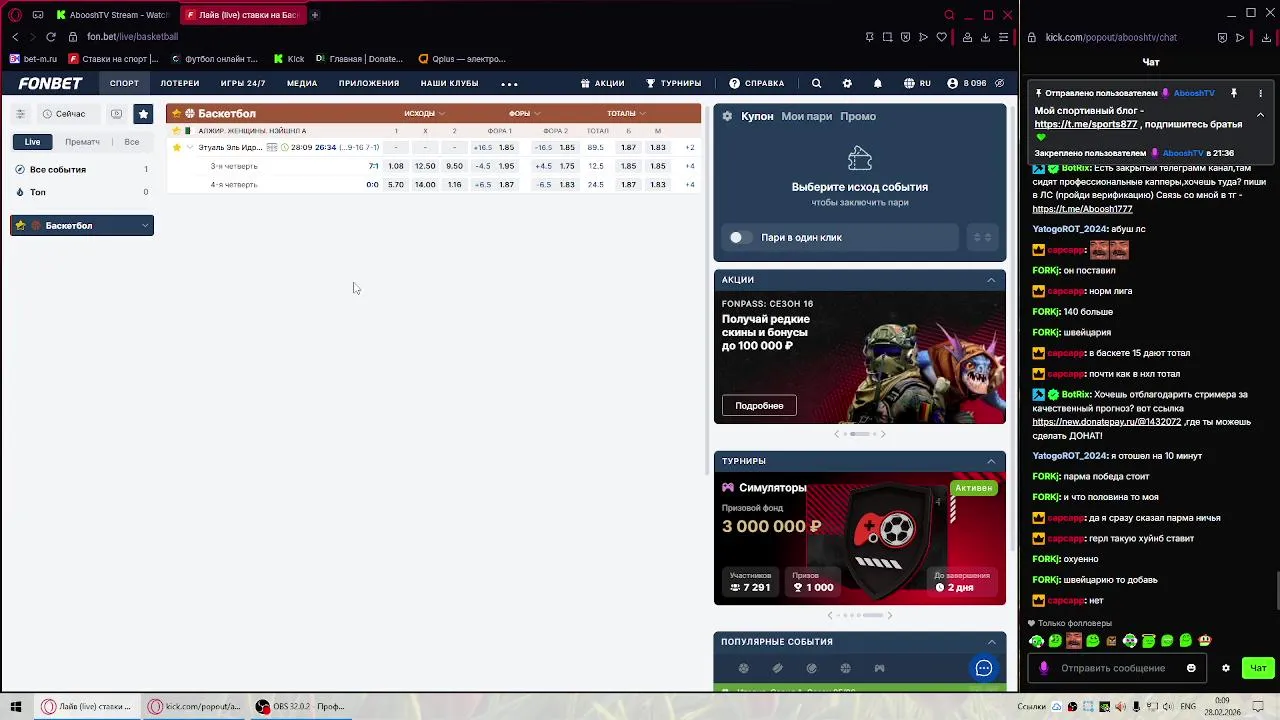Open the donatepay link in chat
The height and width of the screenshot is (720, 1280).
coord(1106,422)
